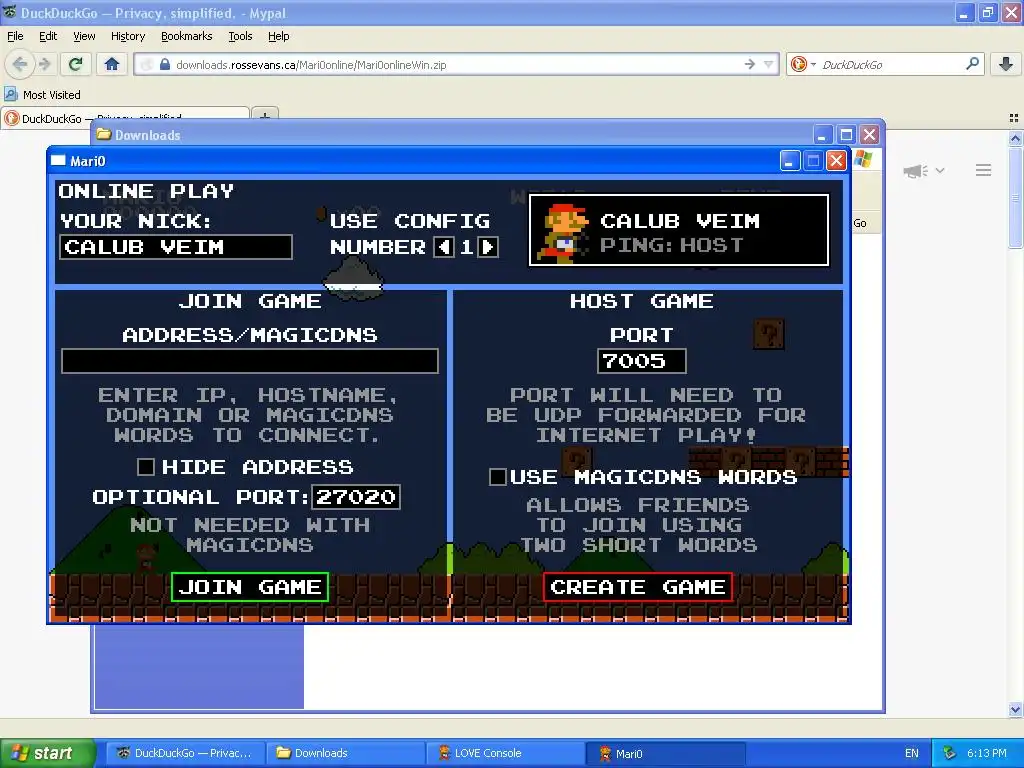Click the browser Forward arrow button
This screenshot has height=768, width=1024.
[44, 64]
